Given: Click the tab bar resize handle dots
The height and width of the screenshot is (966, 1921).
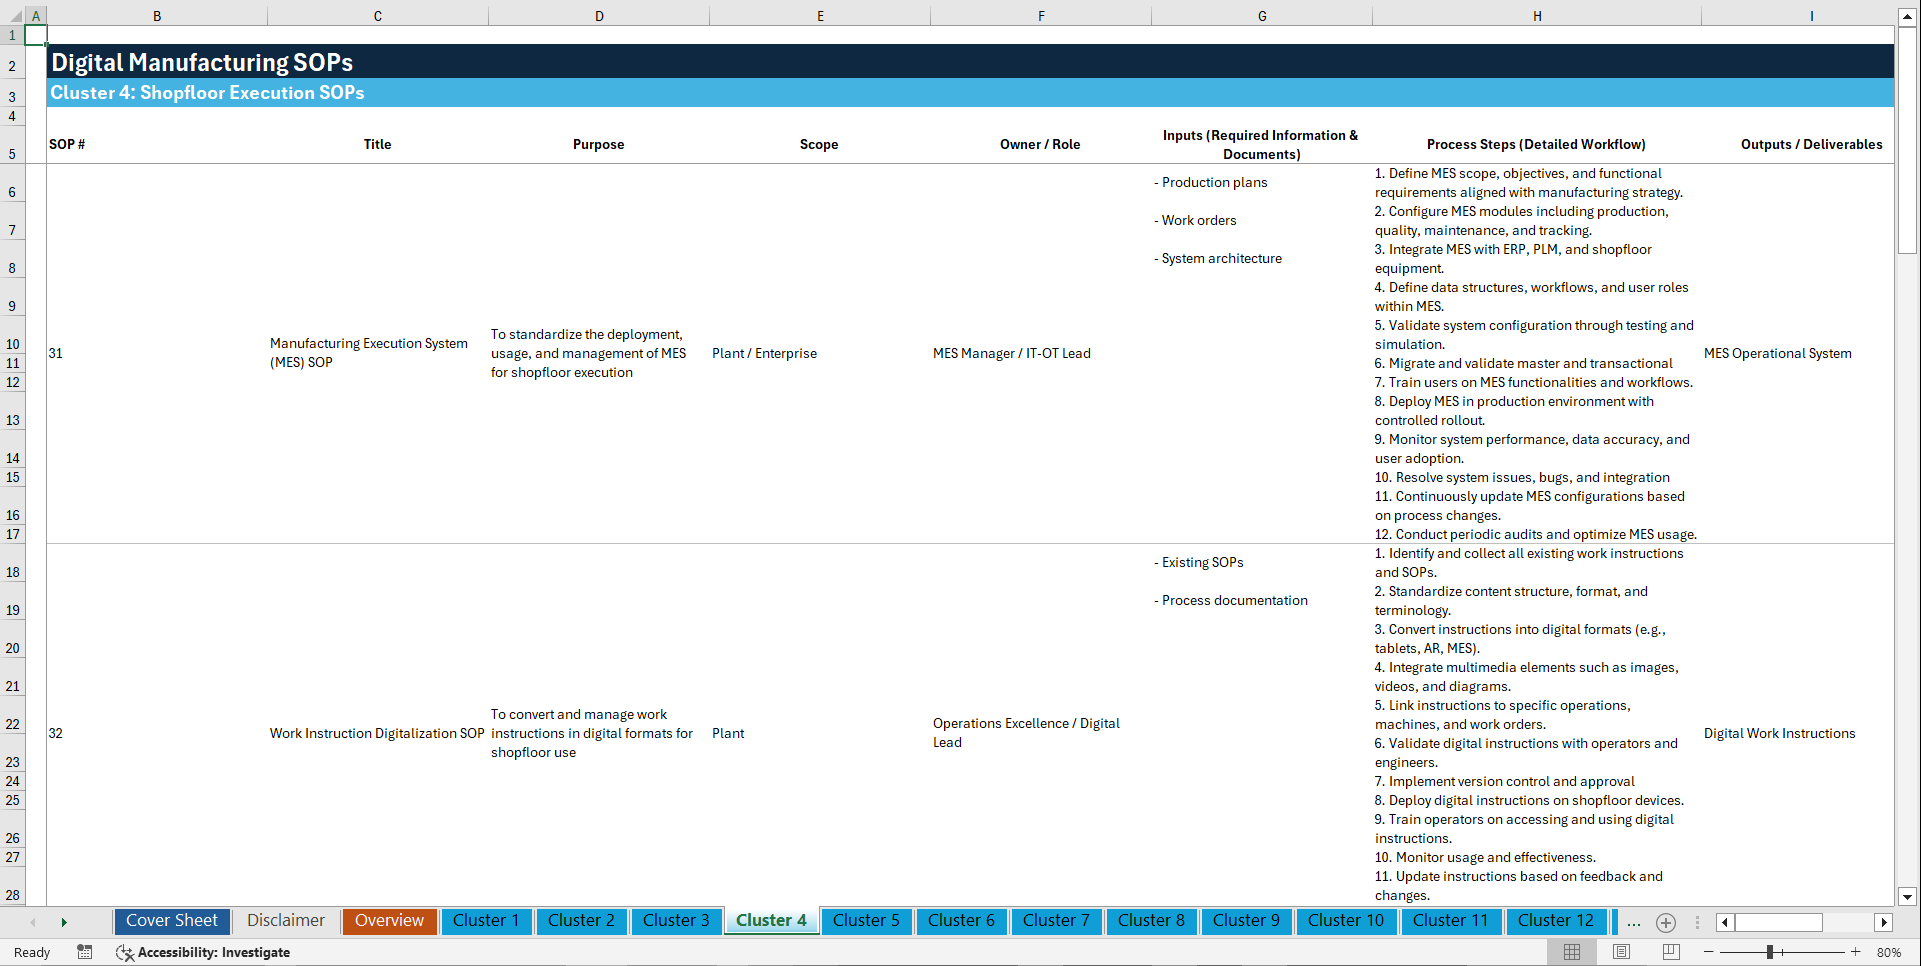Looking at the screenshot, I should tap(1697, 923).
